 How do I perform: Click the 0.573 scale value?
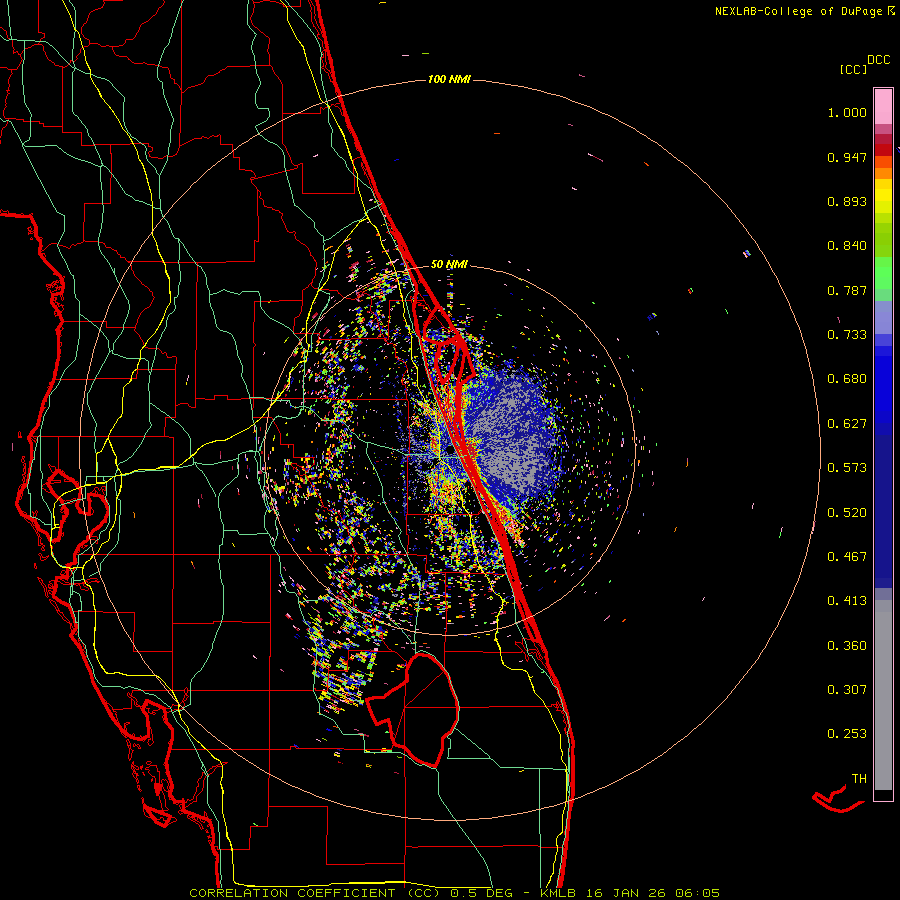(x=847, y=468)
